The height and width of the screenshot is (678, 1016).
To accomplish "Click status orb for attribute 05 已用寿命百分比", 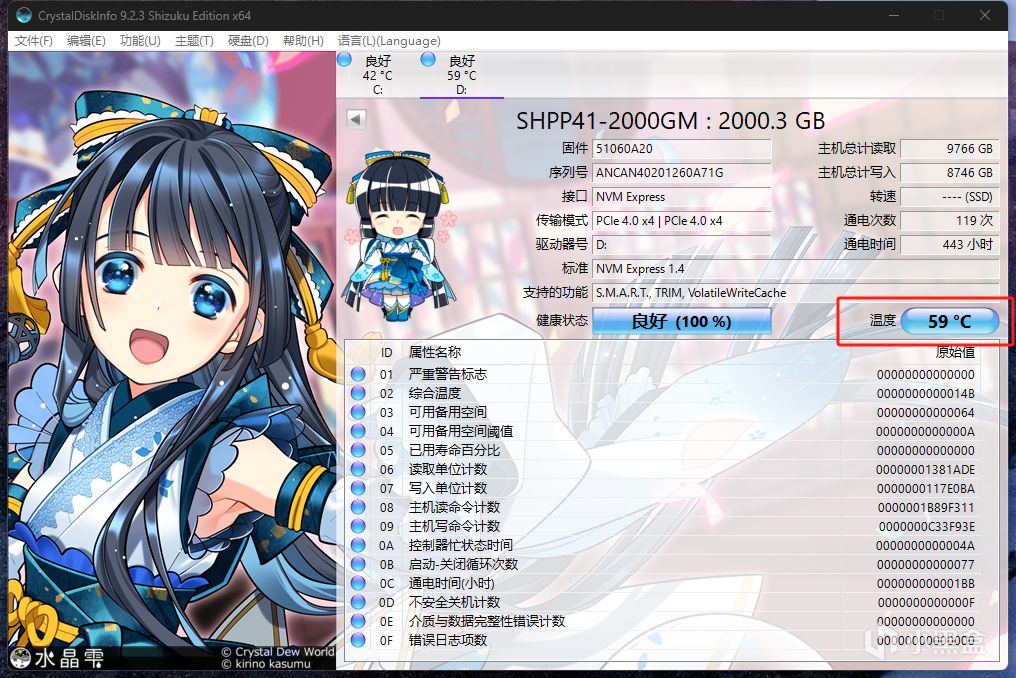I will point(358,450).
